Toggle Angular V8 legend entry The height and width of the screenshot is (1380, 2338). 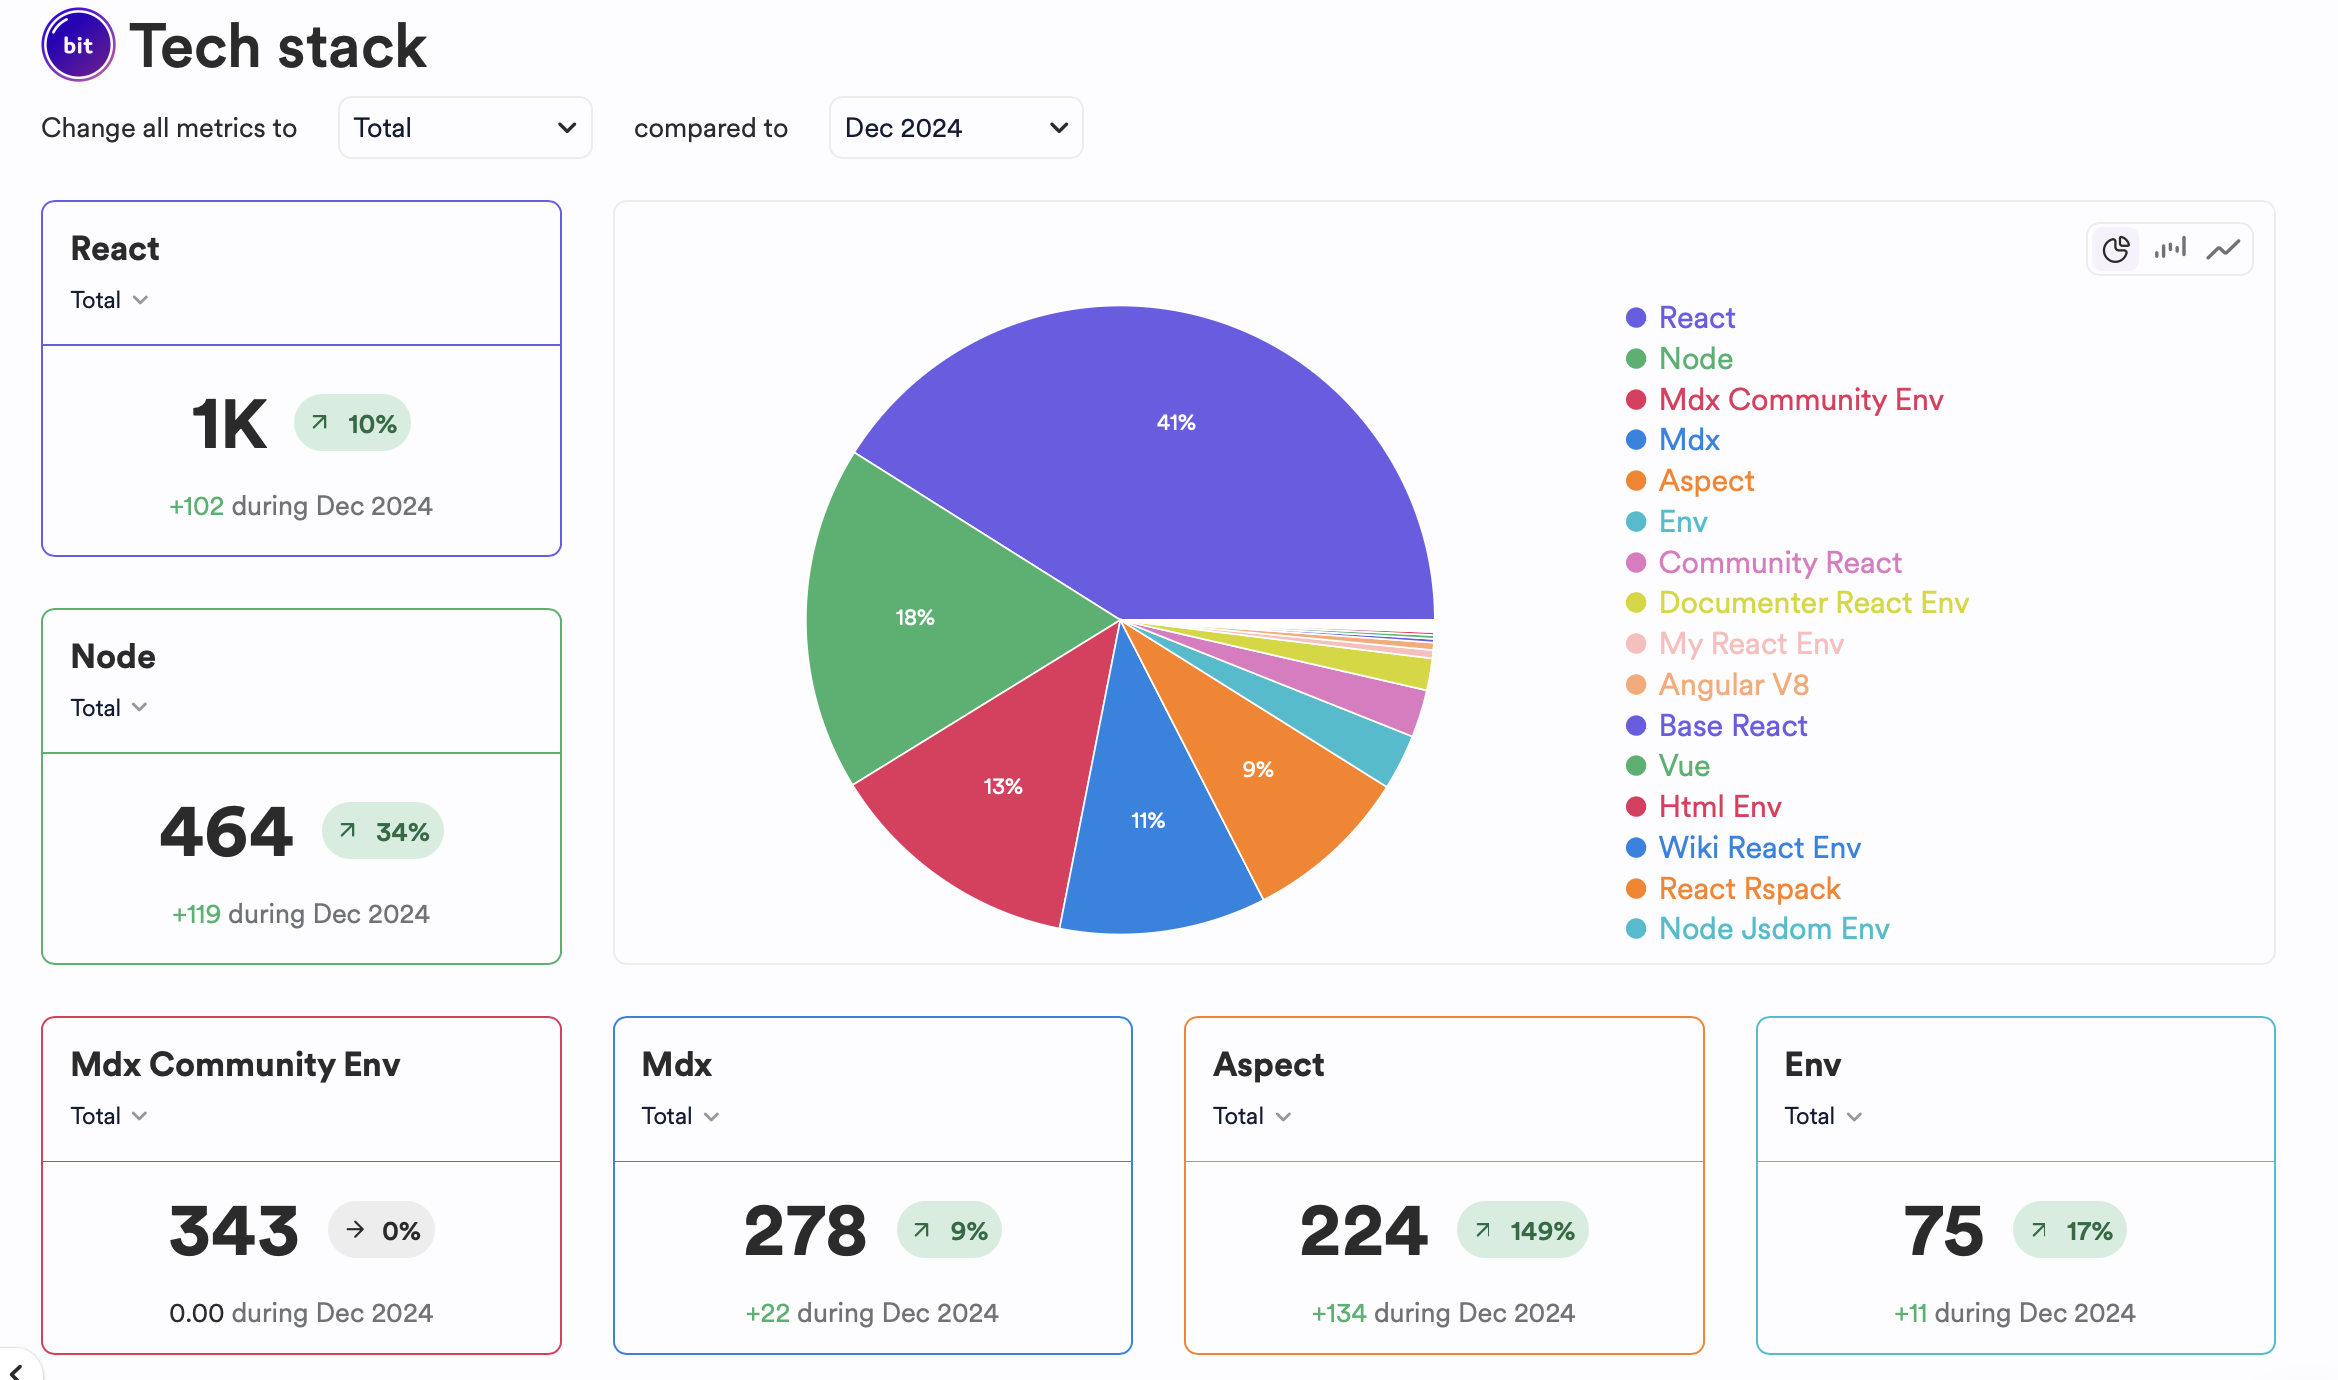point(1717,684)
